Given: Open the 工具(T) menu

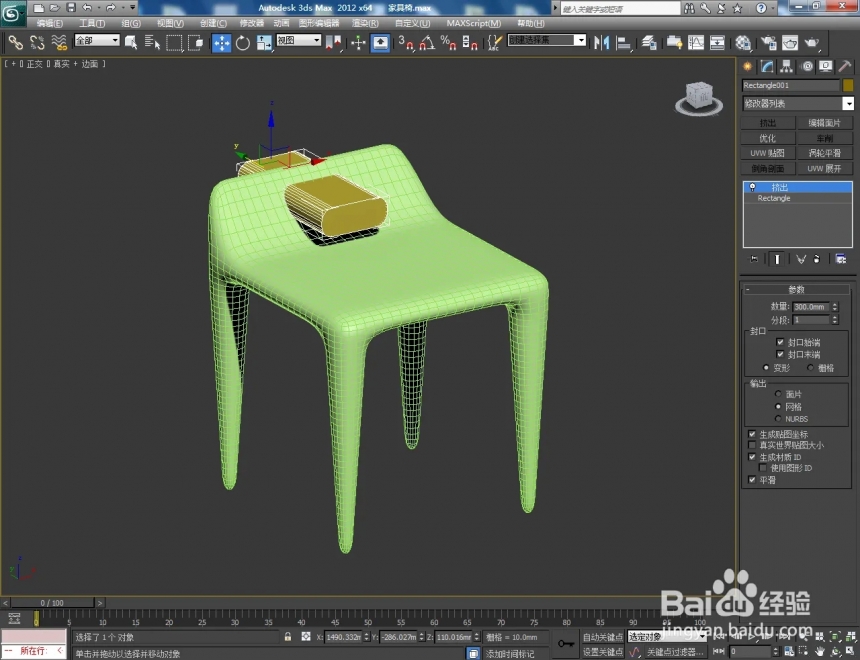Looking at the screenshot, I should pos(92,23).
